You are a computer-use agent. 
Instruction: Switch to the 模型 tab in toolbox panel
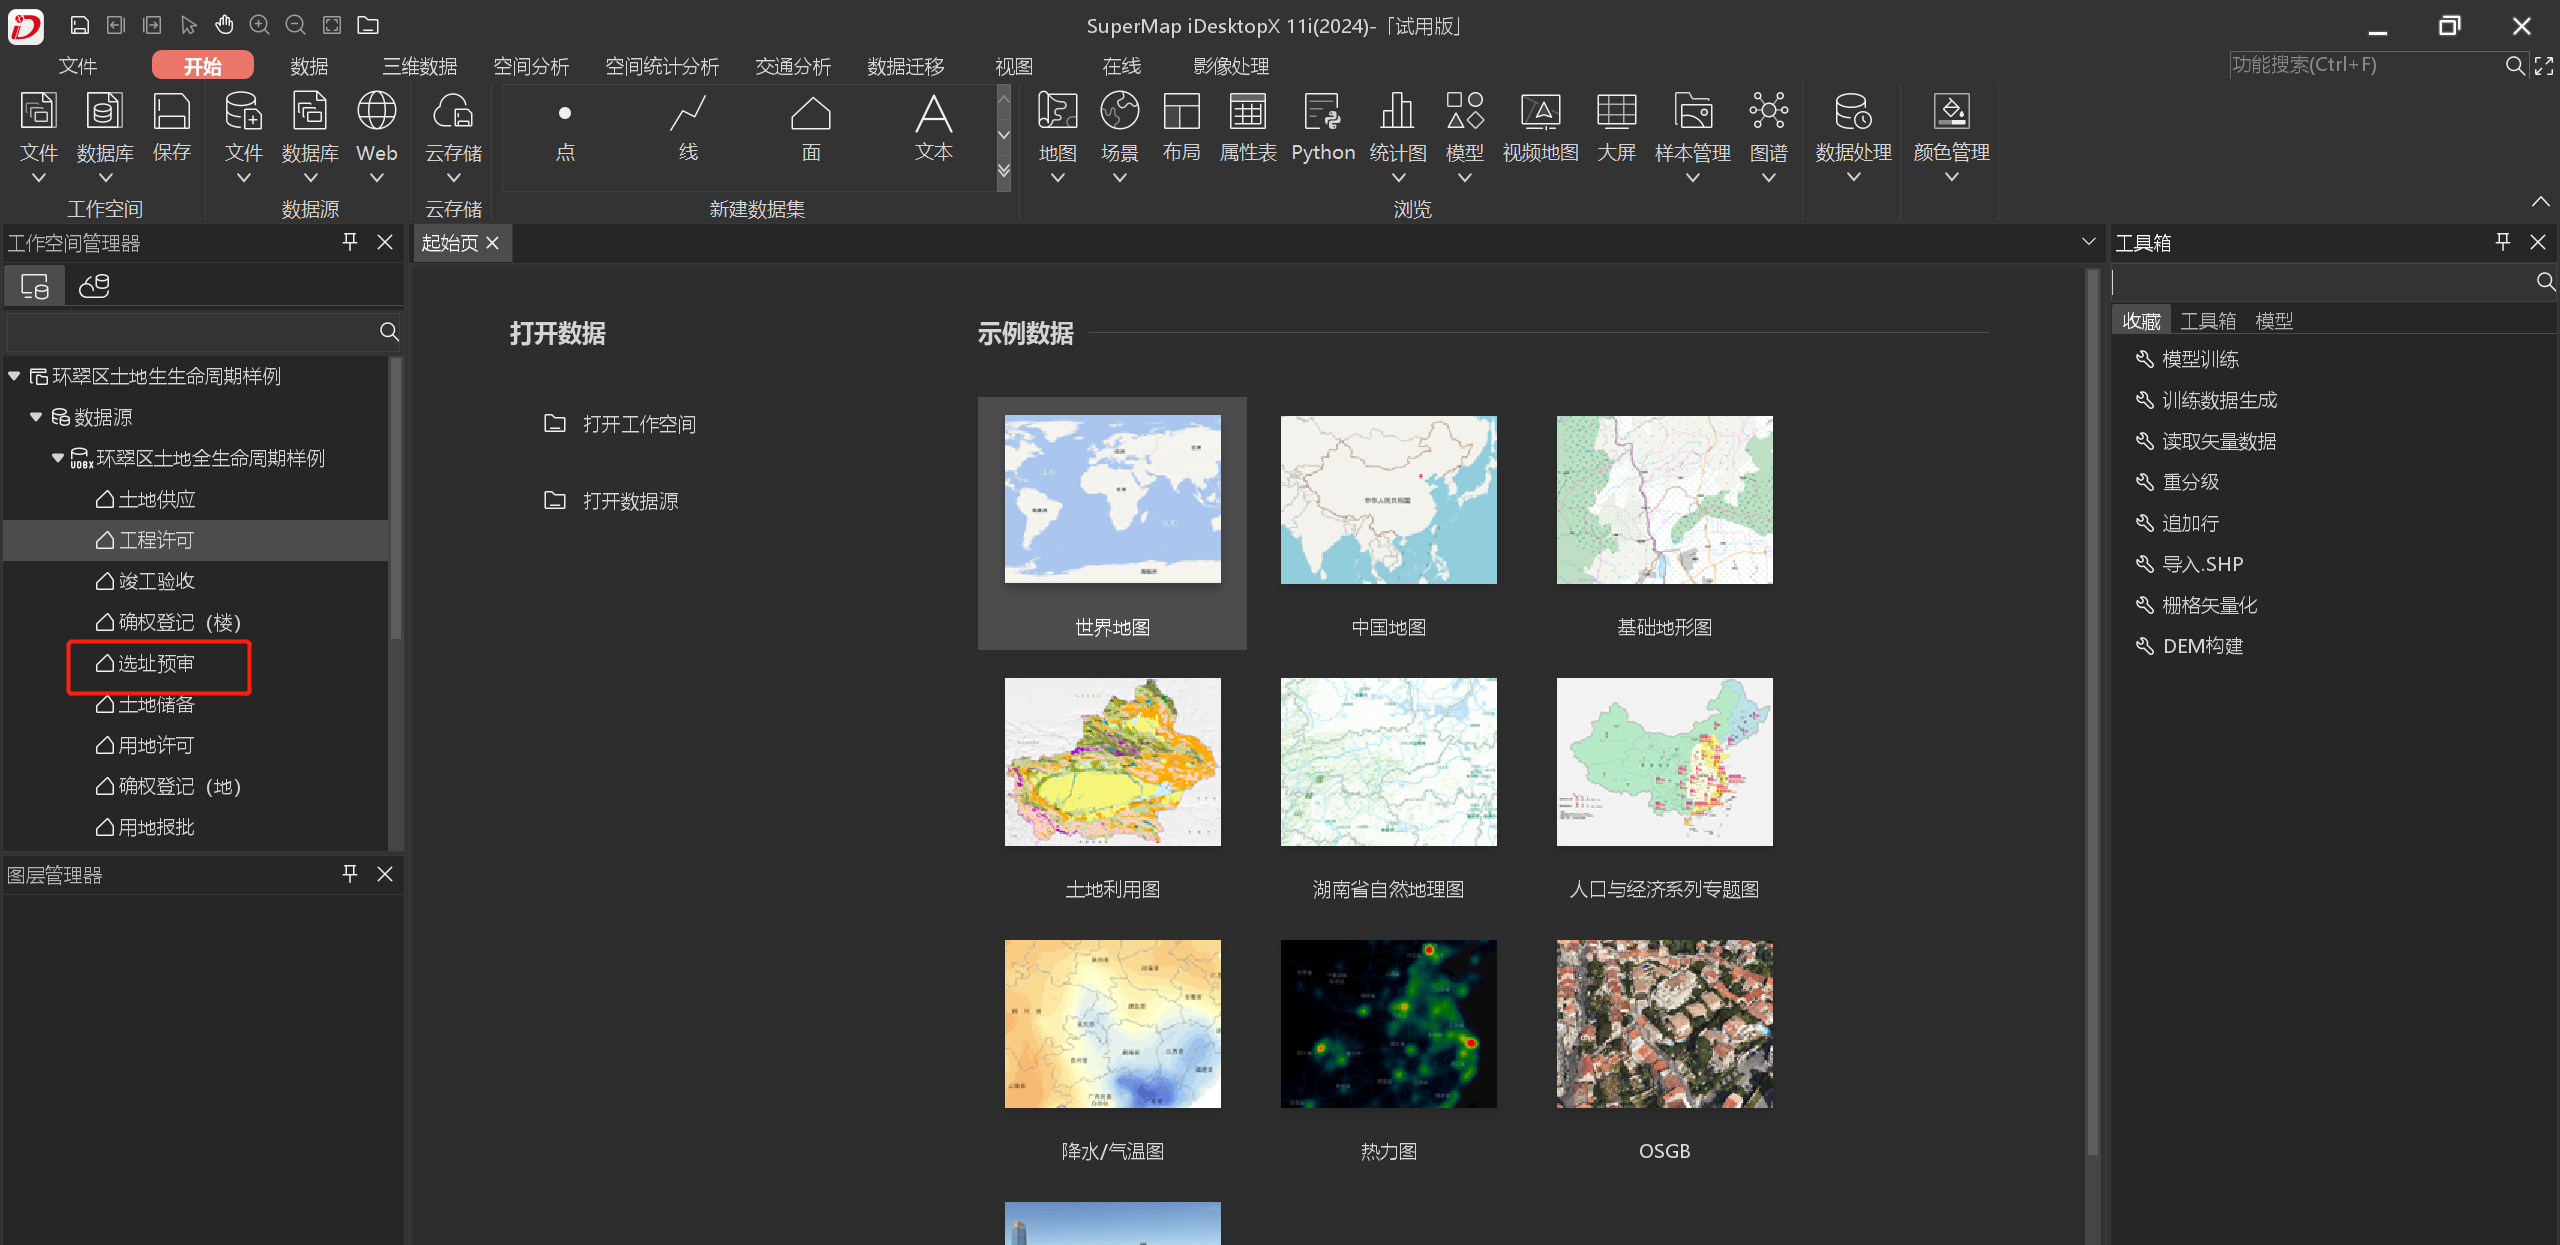click(x=2274, y=321)
